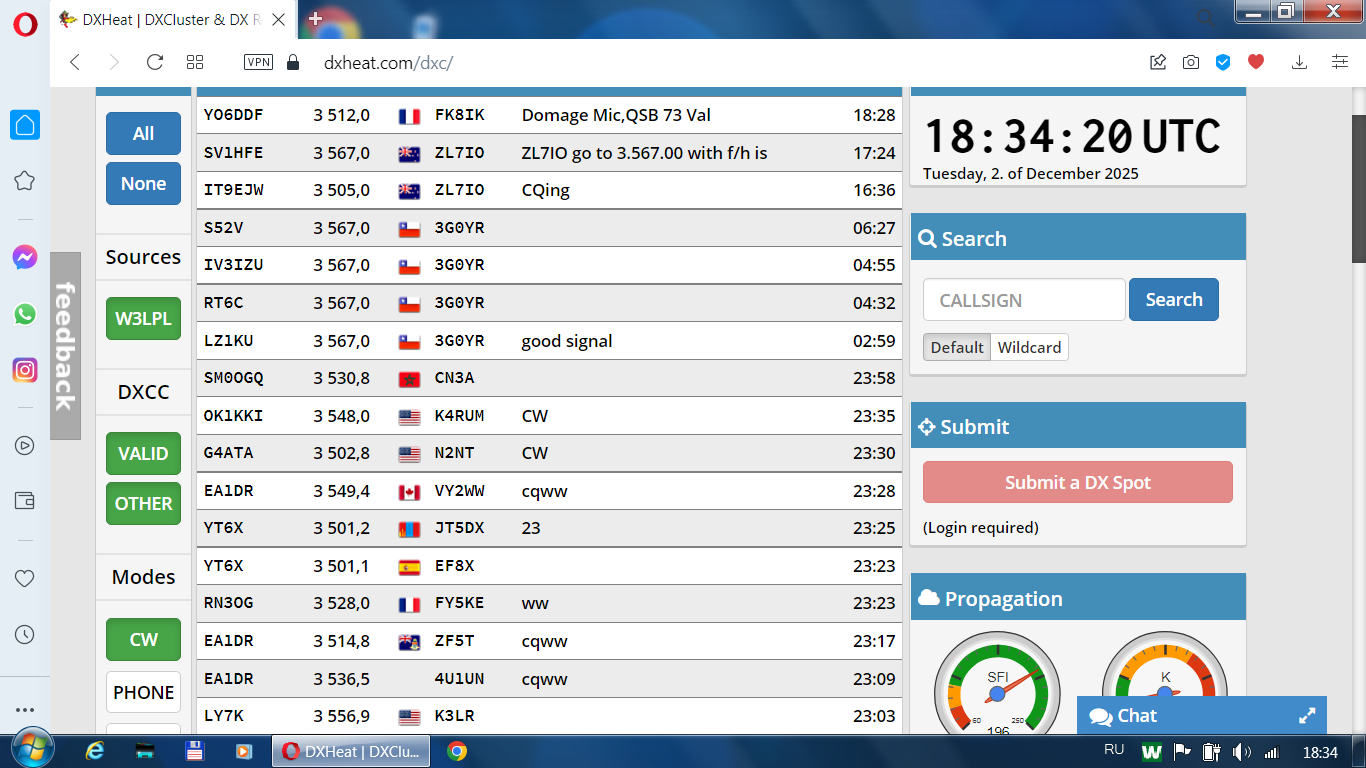1366x768 pixels.
Task: Toggle the VALID DXCC filter
Action: pos(143,454)
